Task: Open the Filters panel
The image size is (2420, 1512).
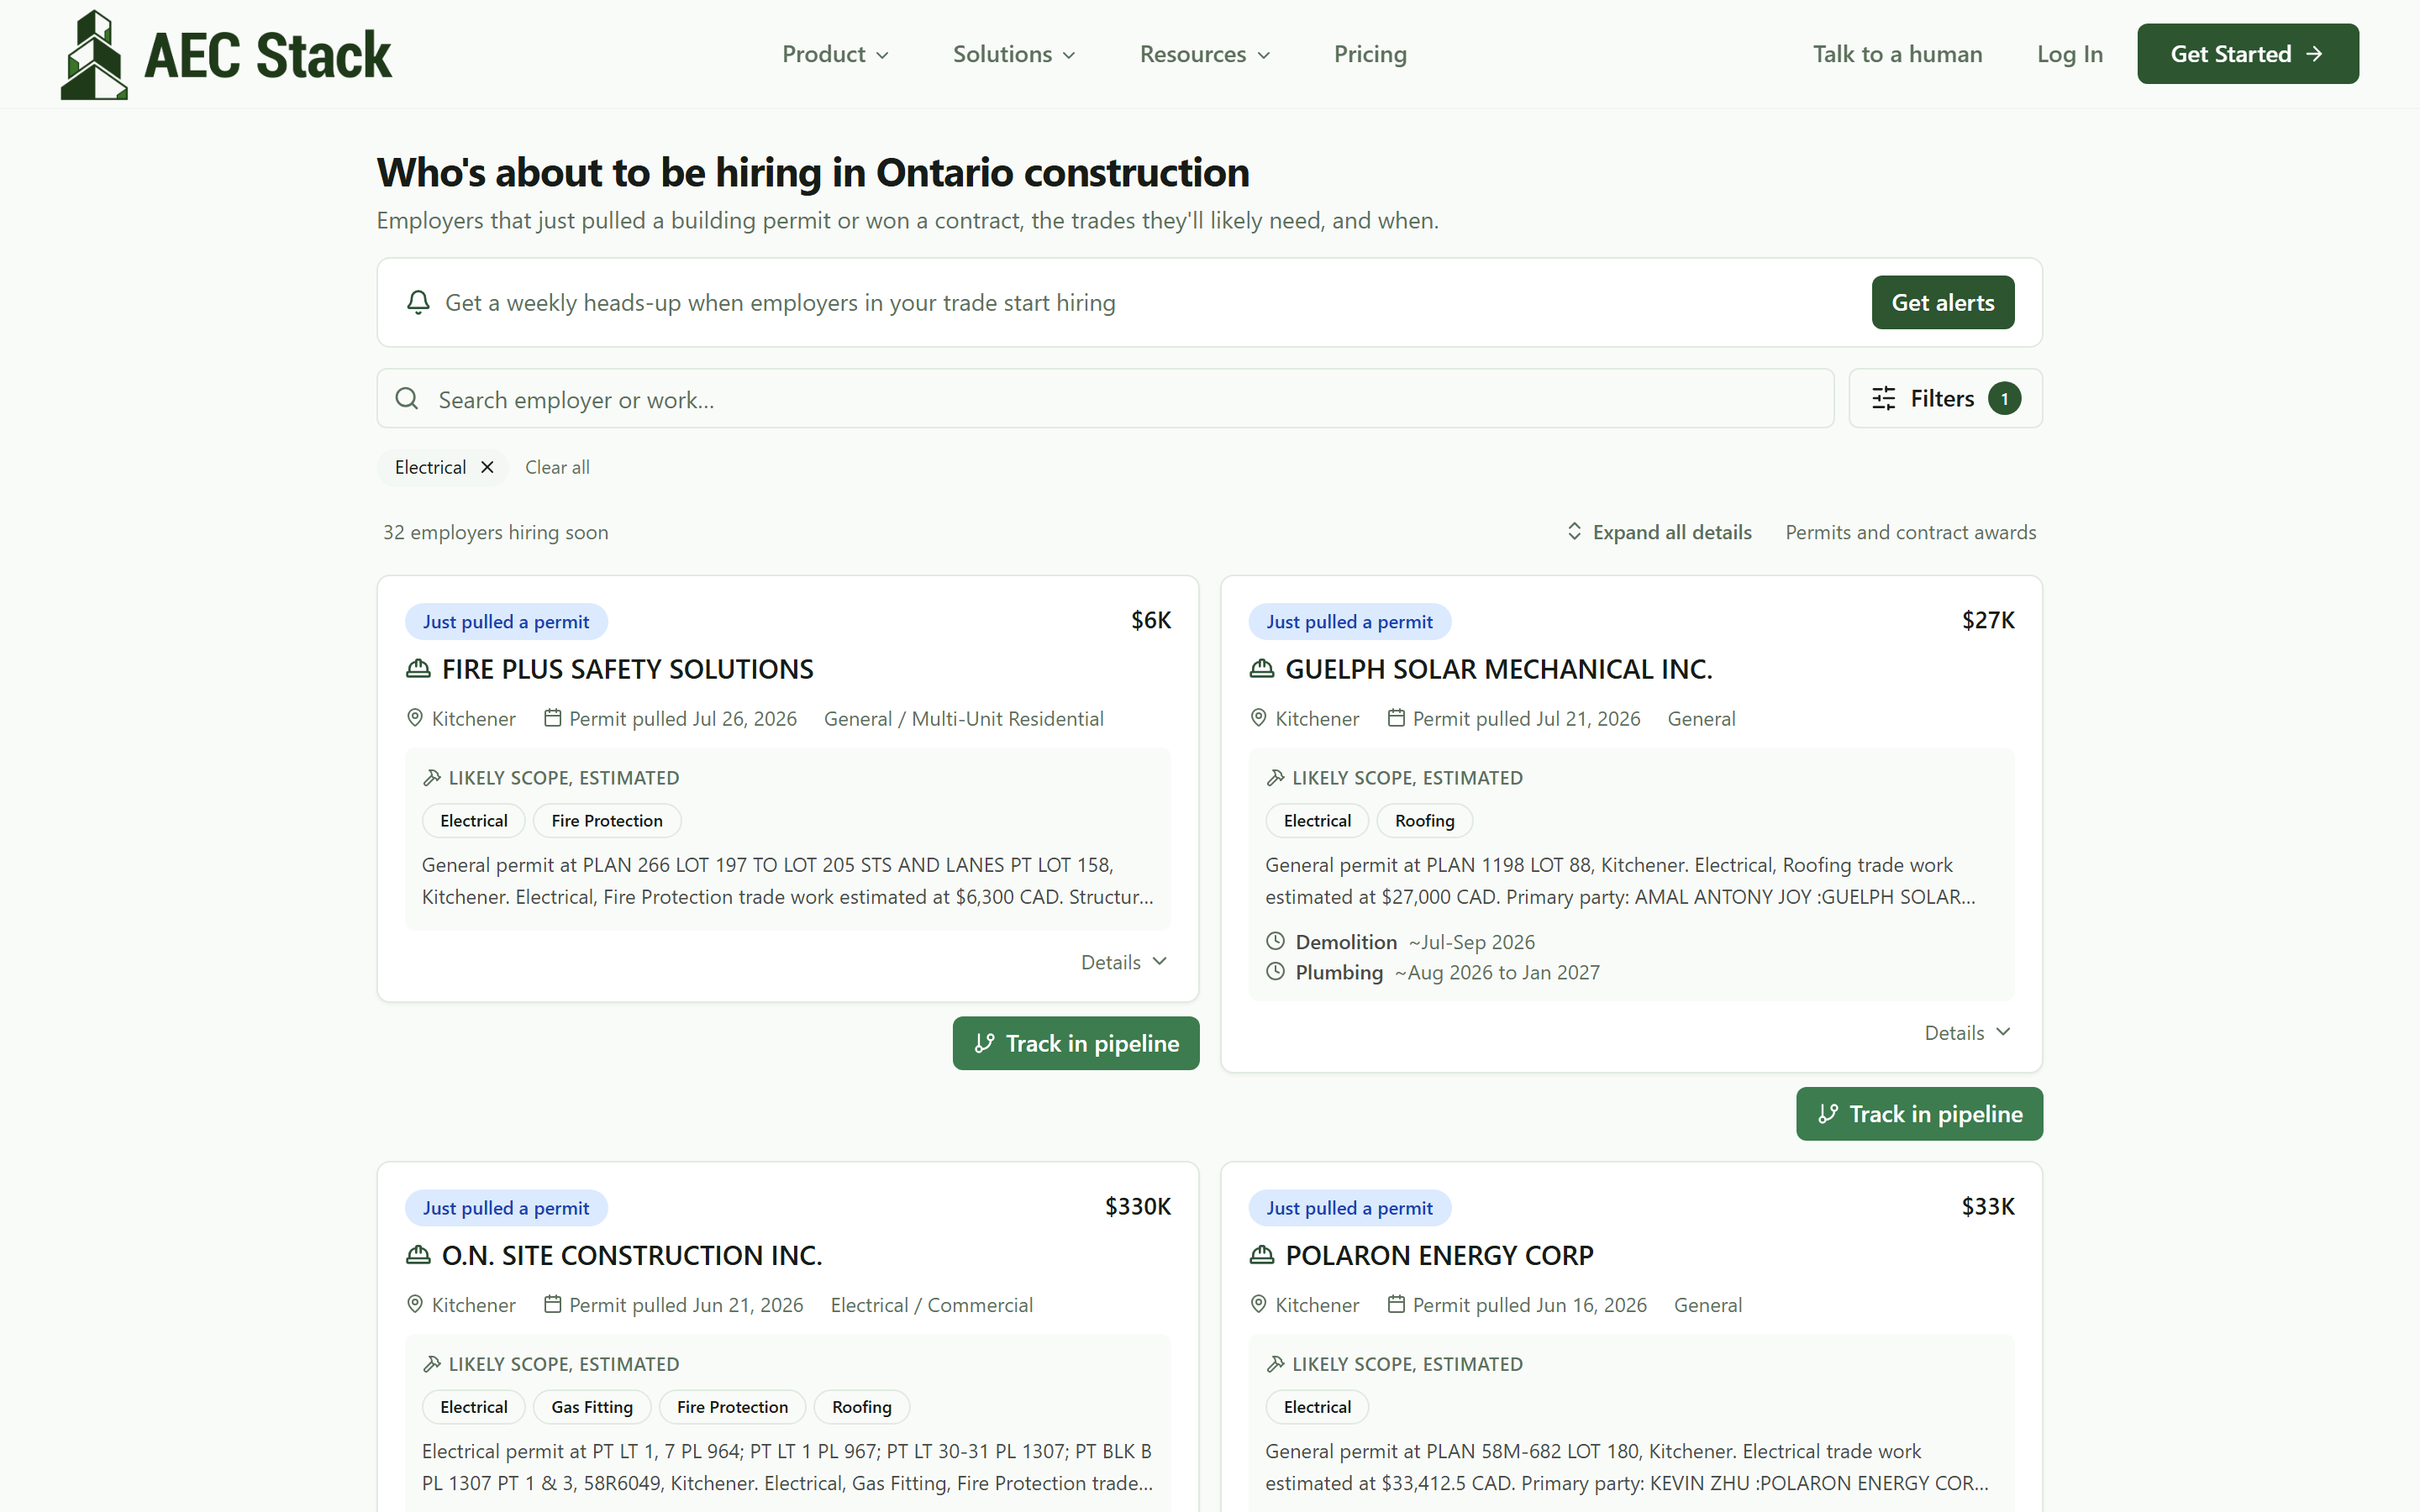Action: click(1945, 398)
